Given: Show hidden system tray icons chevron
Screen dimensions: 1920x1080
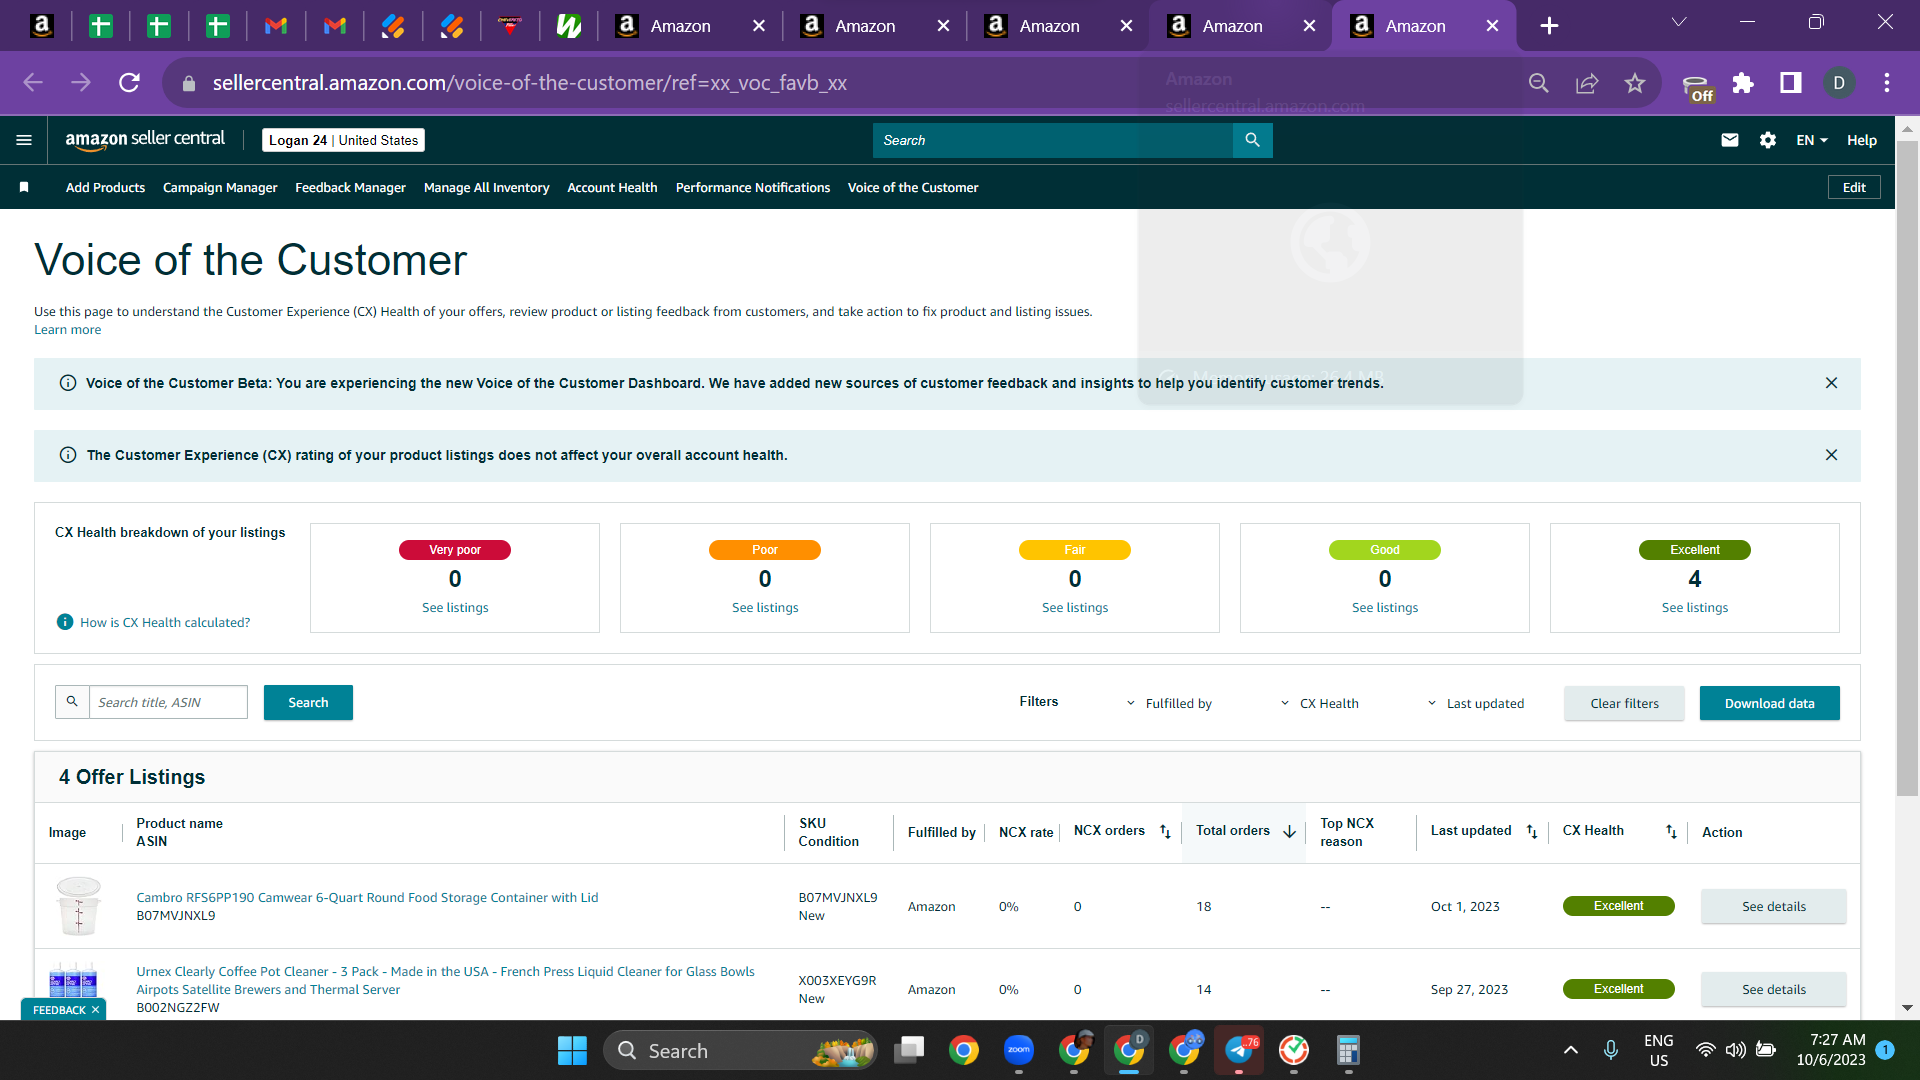Looking at the screenshot, I should (x=1571, y=1050).
